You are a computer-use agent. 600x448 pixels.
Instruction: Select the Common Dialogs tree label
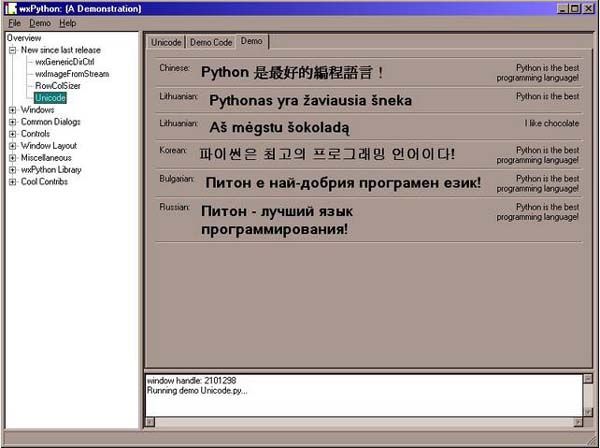[x=51, y=122]
